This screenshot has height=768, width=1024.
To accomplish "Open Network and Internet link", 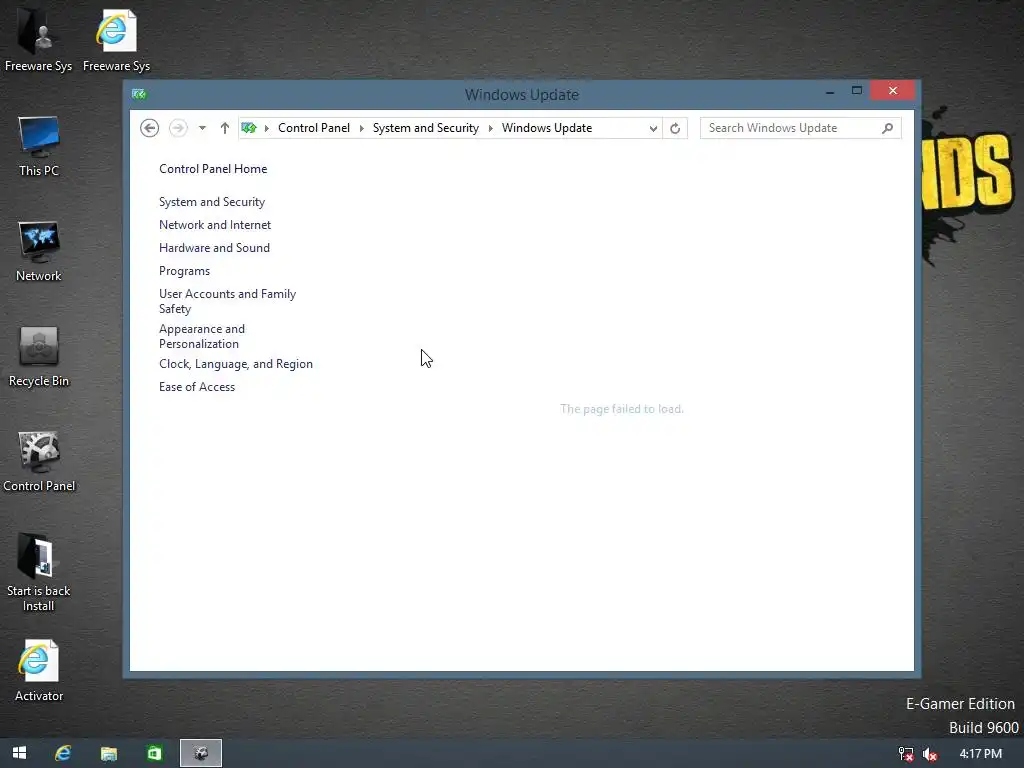I will tap(215, 225).
